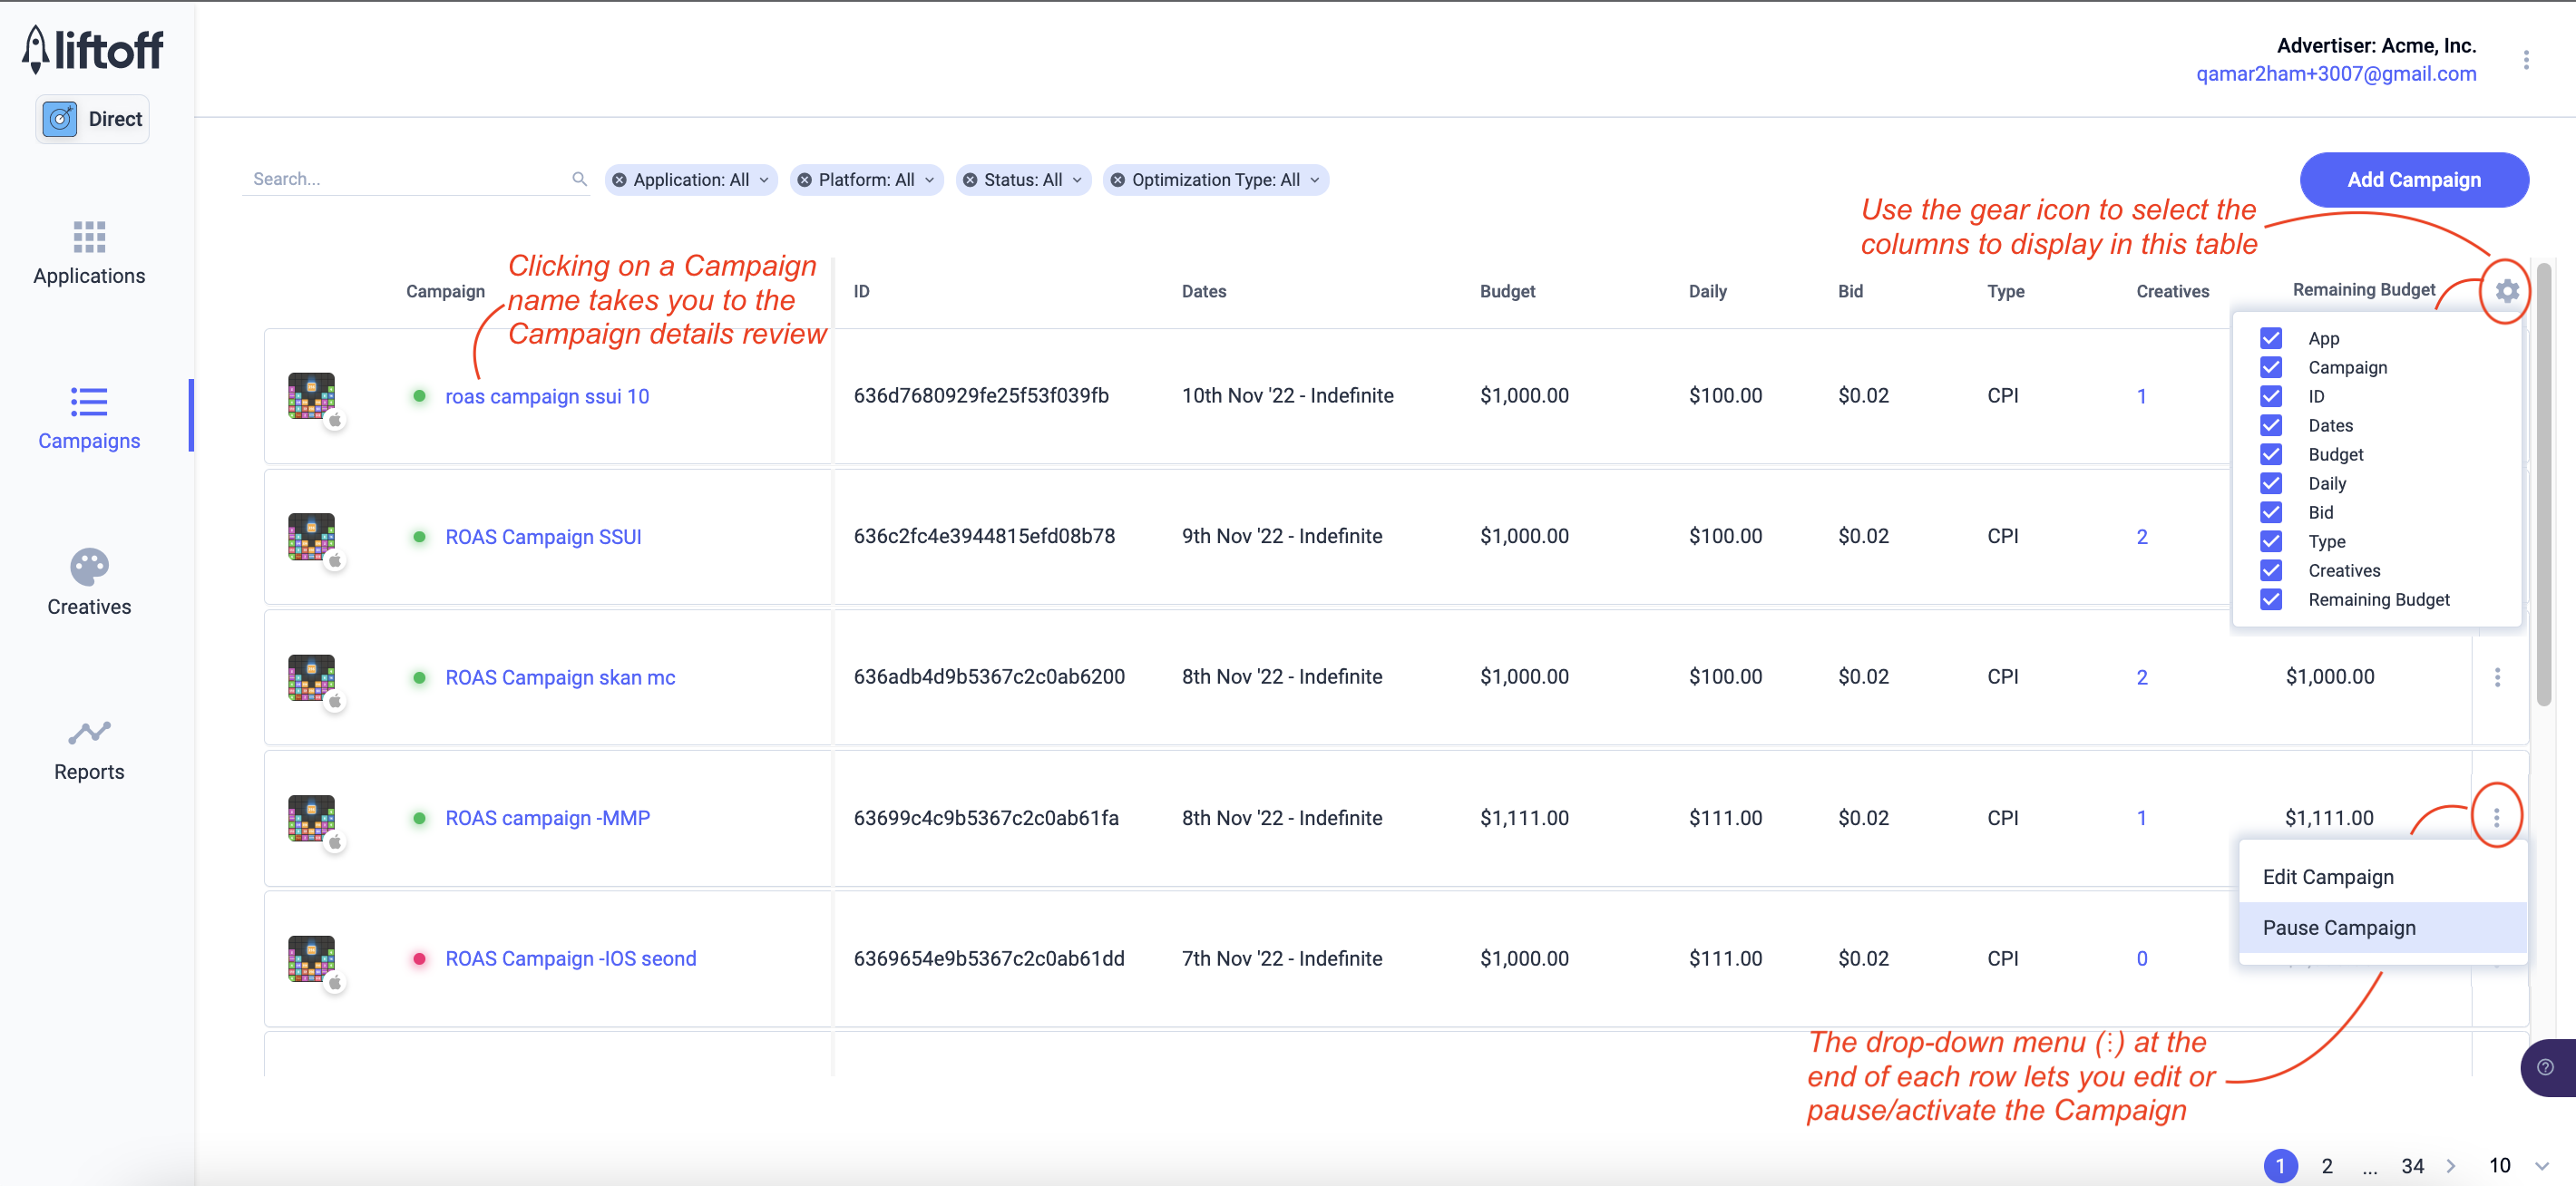
Task: Go to the Campaigns list icon
Action: [x=89, y=402]
